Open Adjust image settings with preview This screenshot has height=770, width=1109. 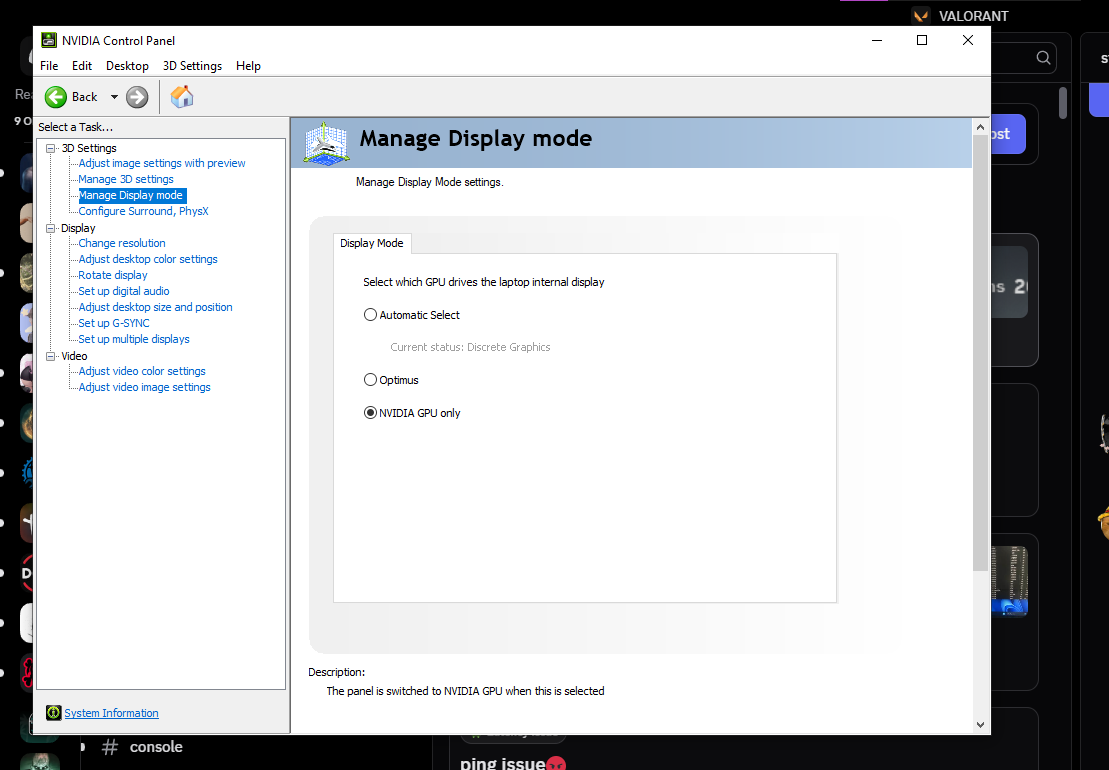162,163
